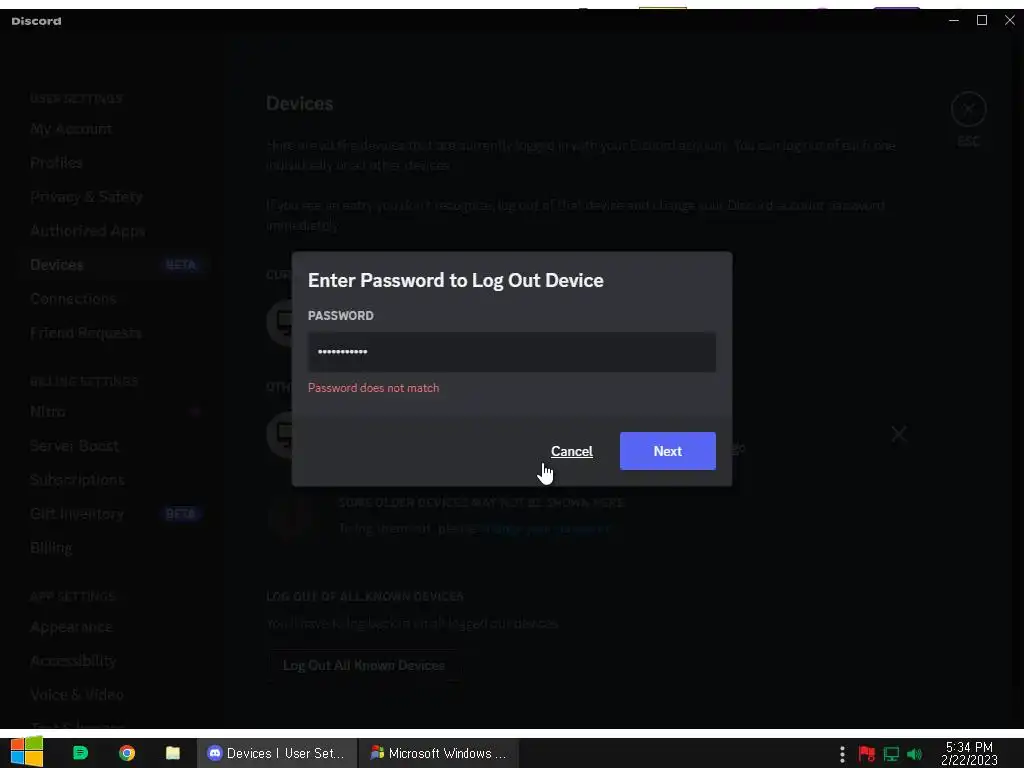Remove the other device with X icon
This screenshot has height=768, width=1024.
tap(899, 434)
